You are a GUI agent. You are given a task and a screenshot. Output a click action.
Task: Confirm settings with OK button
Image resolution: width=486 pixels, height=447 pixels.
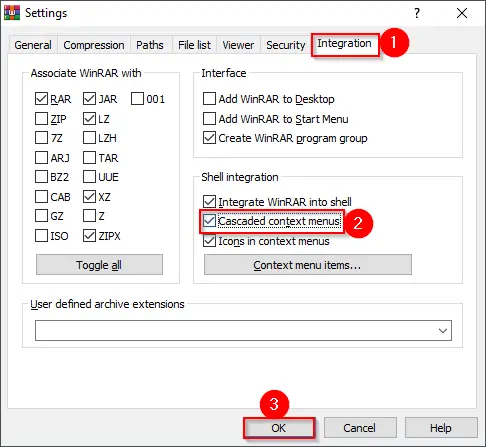[279, 428]
